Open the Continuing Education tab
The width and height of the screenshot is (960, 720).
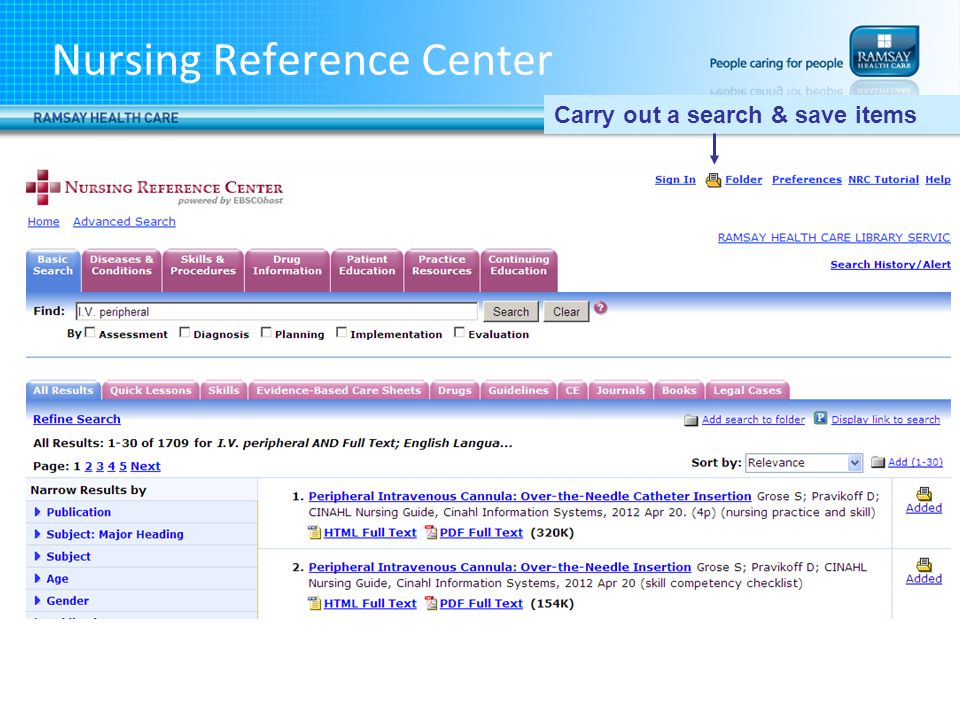(519, 270)
